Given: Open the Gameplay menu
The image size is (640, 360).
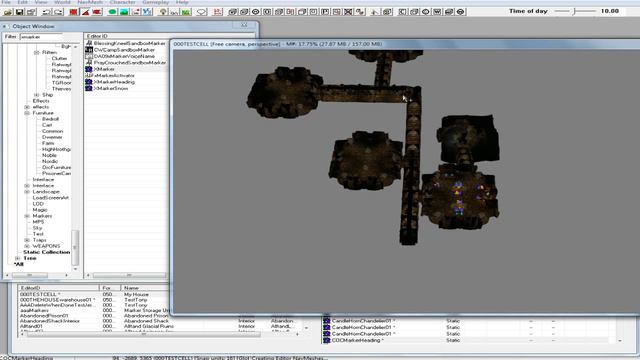Looking at the screenshot, I should click(x=156, y=2).
